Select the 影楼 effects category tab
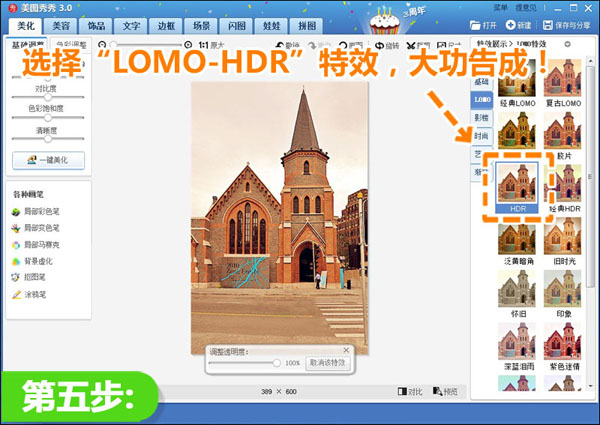Image resolution: width=600 pixels, height=425 pixels. click(x=481, y=117)
